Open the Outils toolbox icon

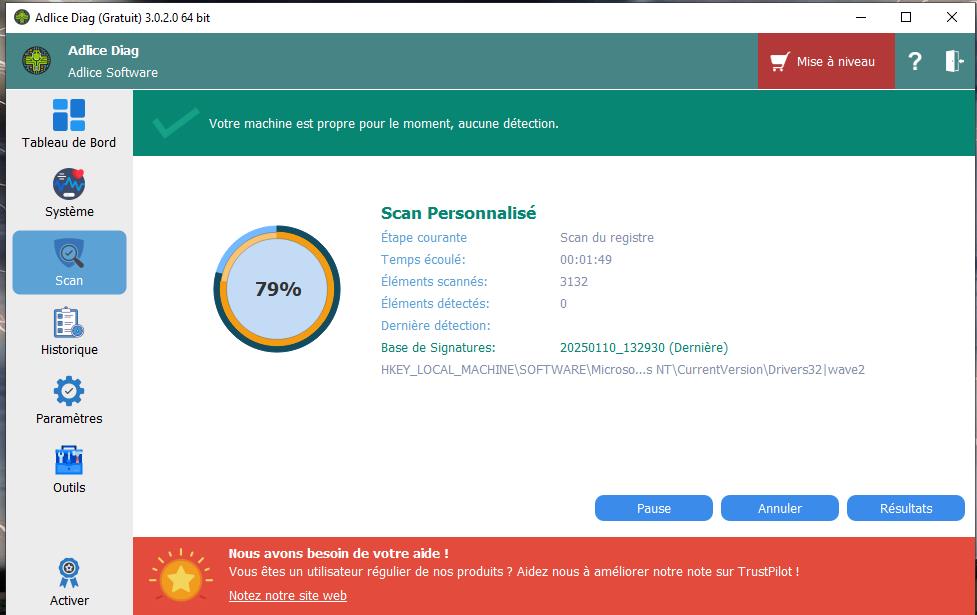tap(69, 460)
